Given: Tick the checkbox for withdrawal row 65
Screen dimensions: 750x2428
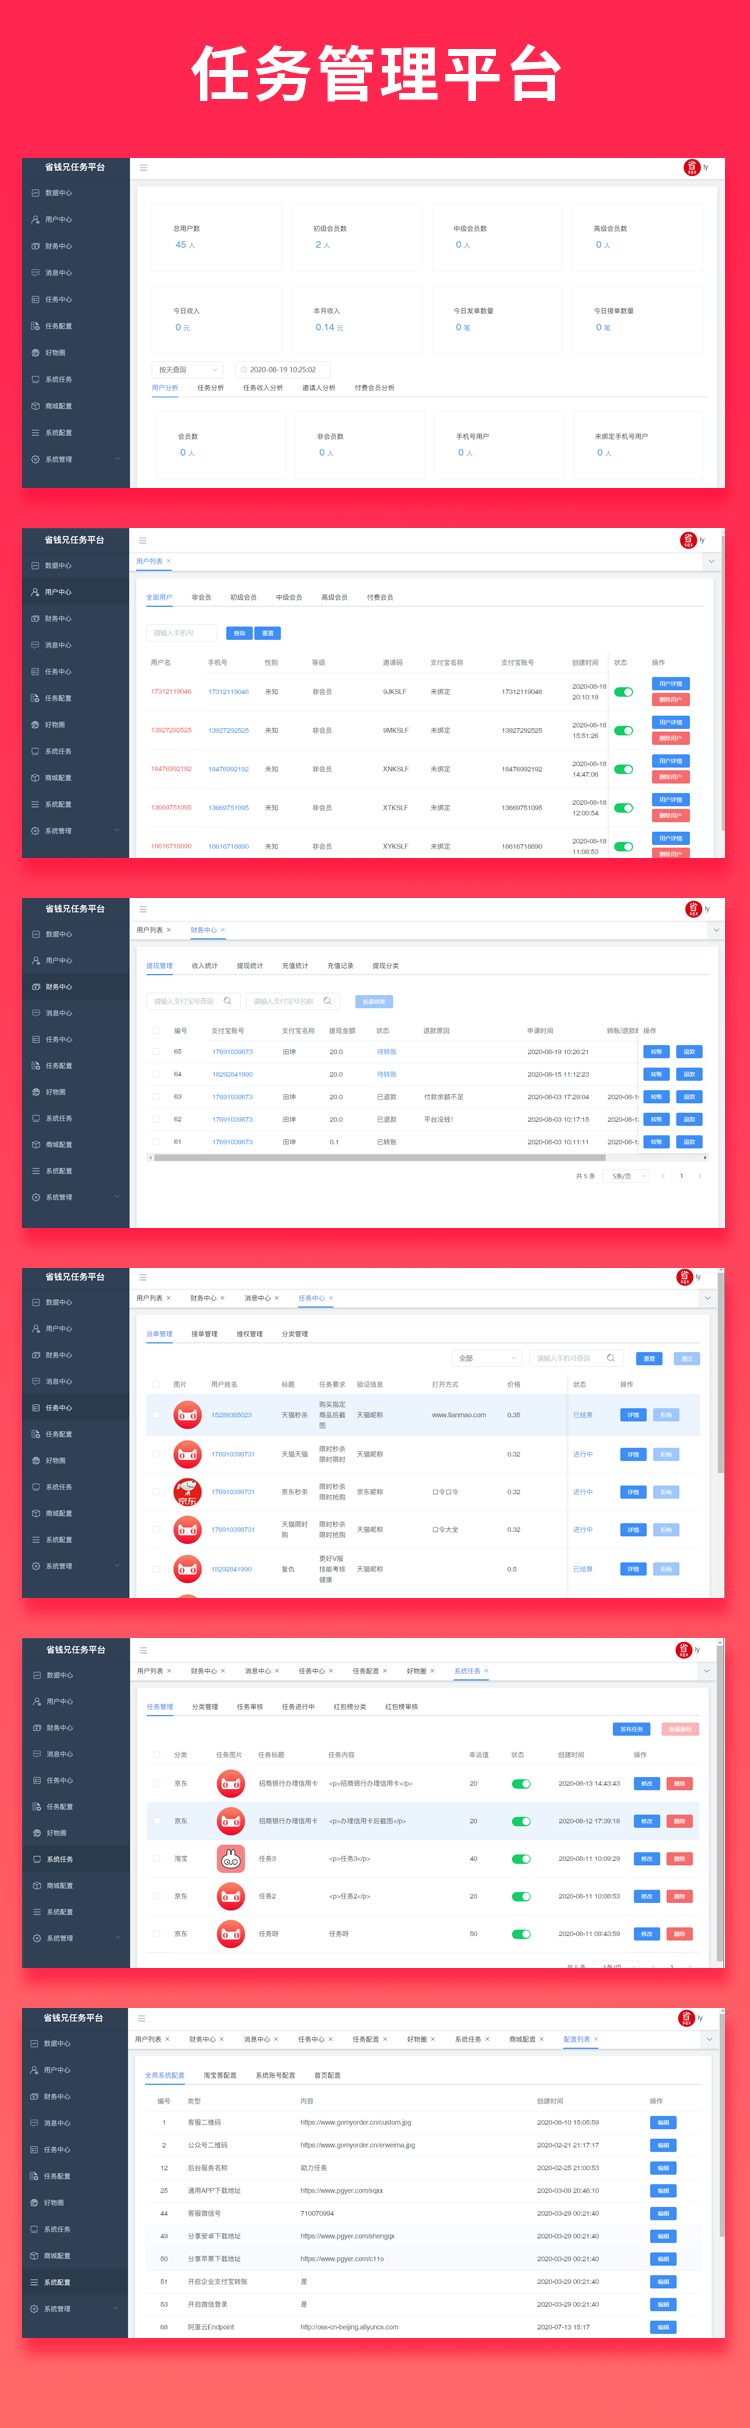Looking at the screenshot, I should click(x=156, y=1052).
